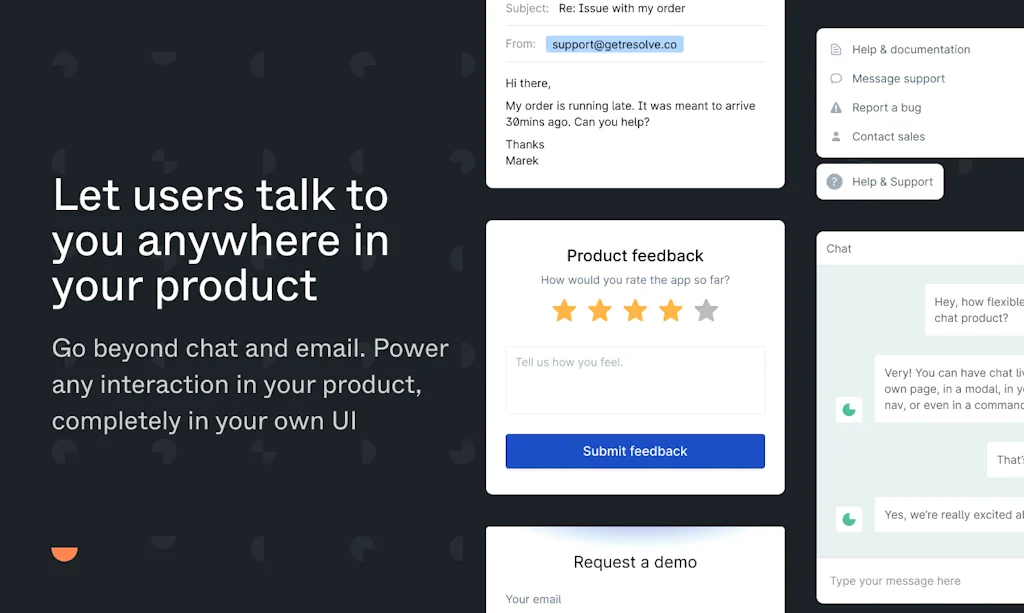Open the Report a bug menu item
1024x613 pixels.
point(886,108)
